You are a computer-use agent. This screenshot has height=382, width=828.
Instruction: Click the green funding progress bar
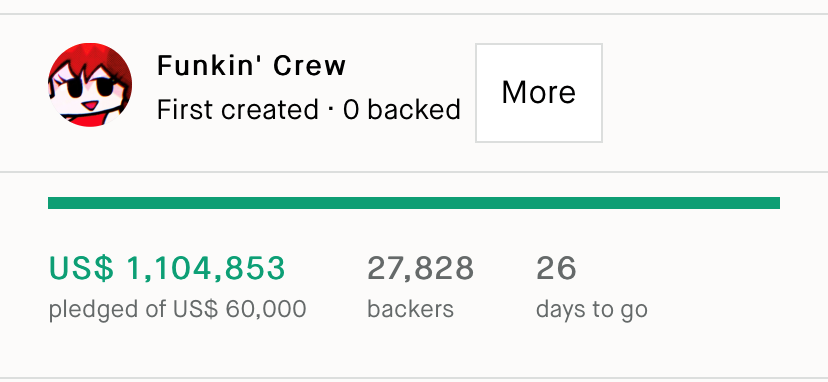[414, 203]
